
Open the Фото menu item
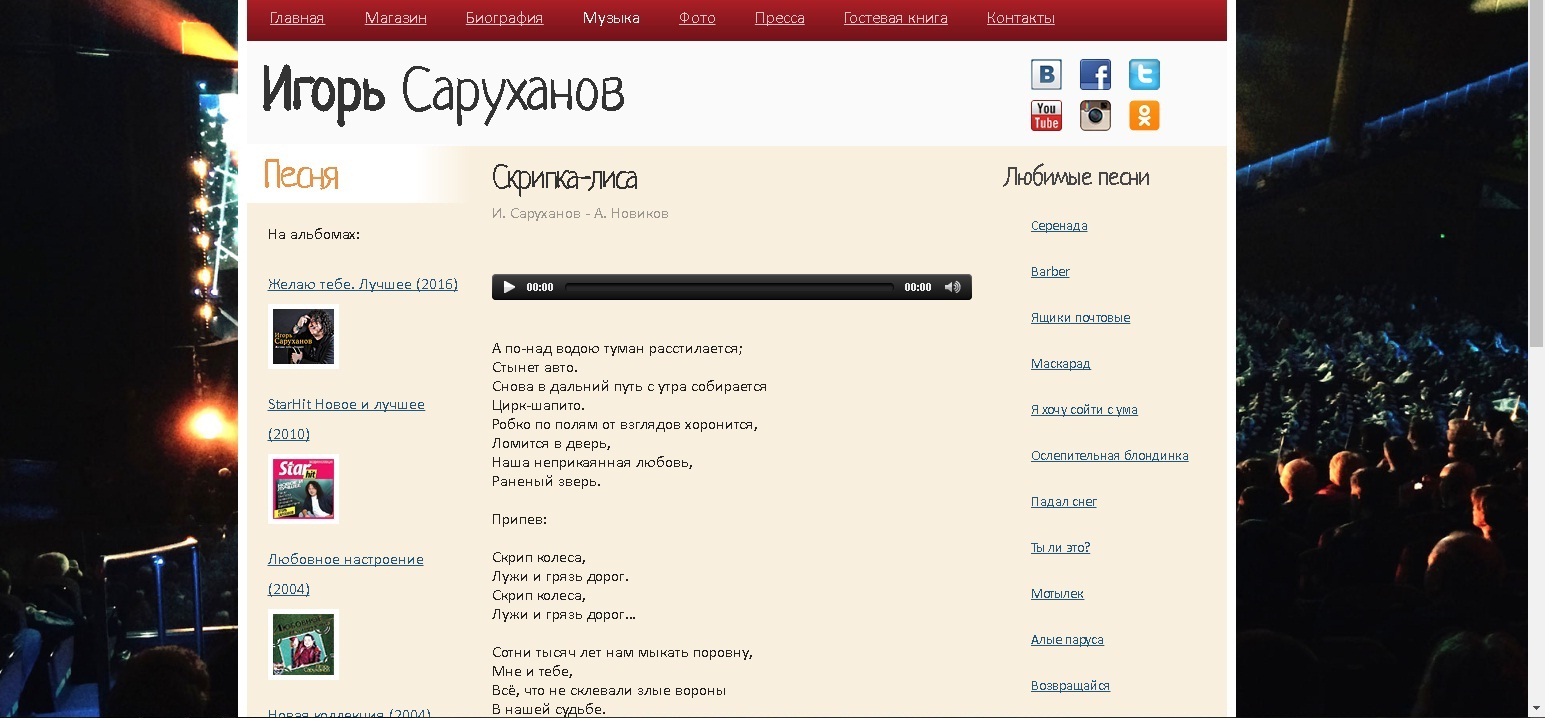[697, 18]
